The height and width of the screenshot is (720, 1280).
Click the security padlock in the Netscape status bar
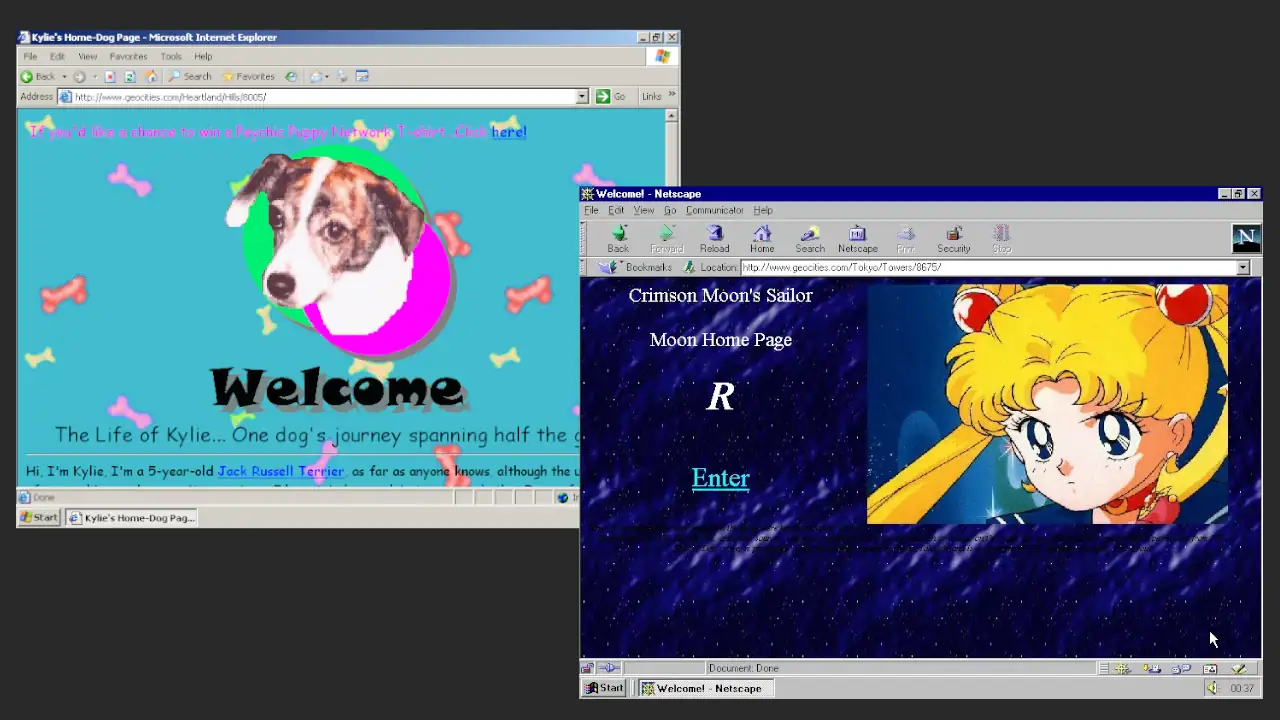588,668
